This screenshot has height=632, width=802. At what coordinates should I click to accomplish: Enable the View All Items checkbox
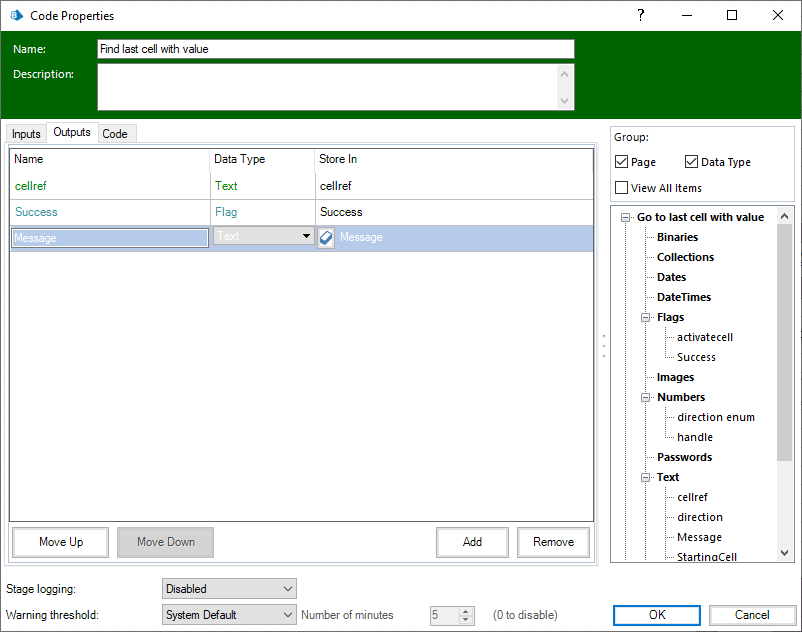(622, 188)
